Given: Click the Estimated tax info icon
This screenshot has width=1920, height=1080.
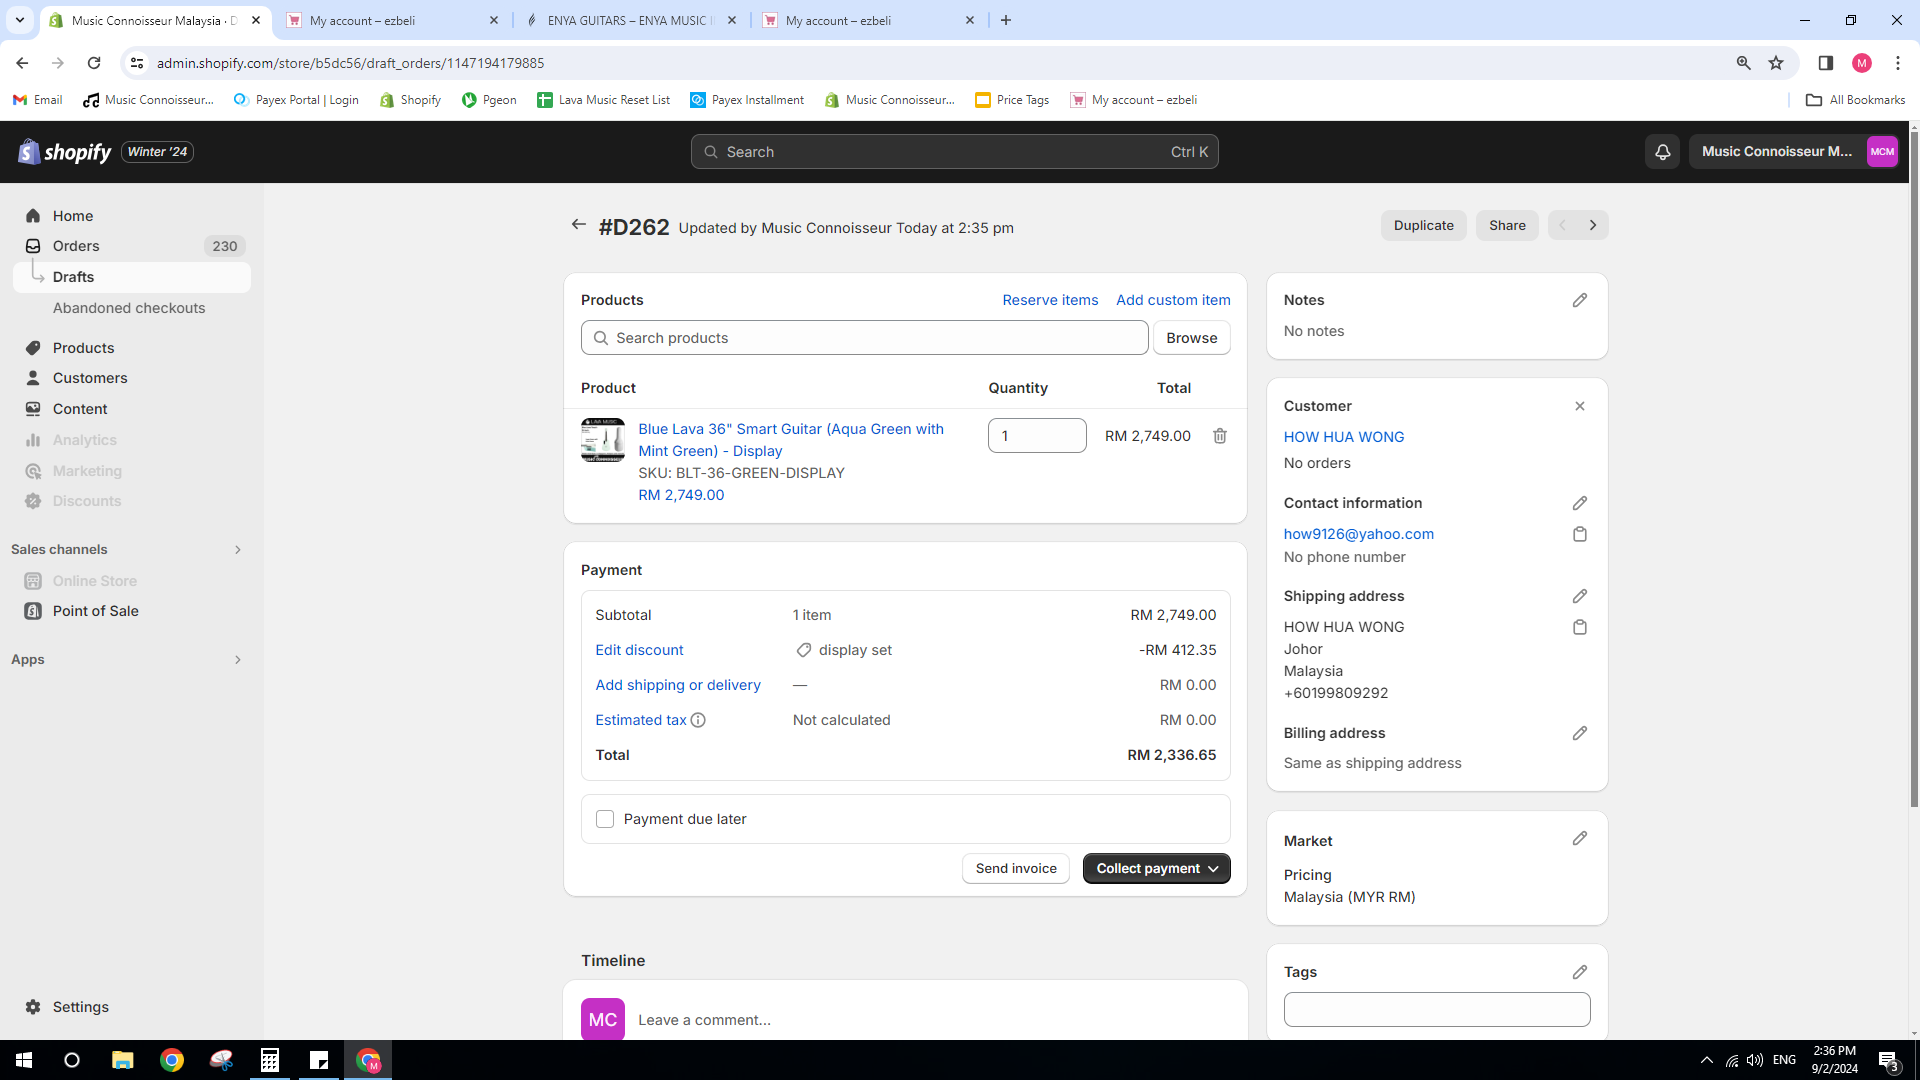Looking at the screenshot, I should tap(698, 720).
